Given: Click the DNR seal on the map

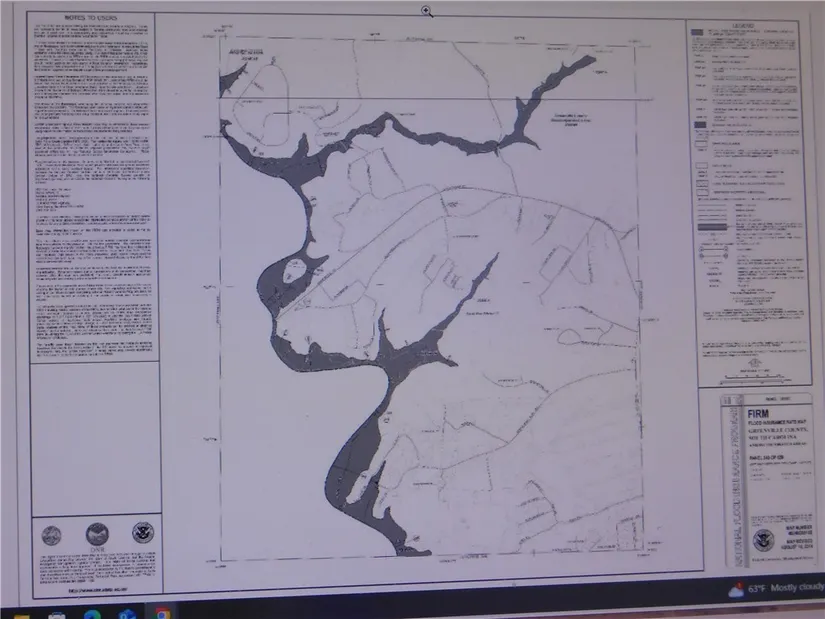Looking at the screenshot, I should [97, 534].
